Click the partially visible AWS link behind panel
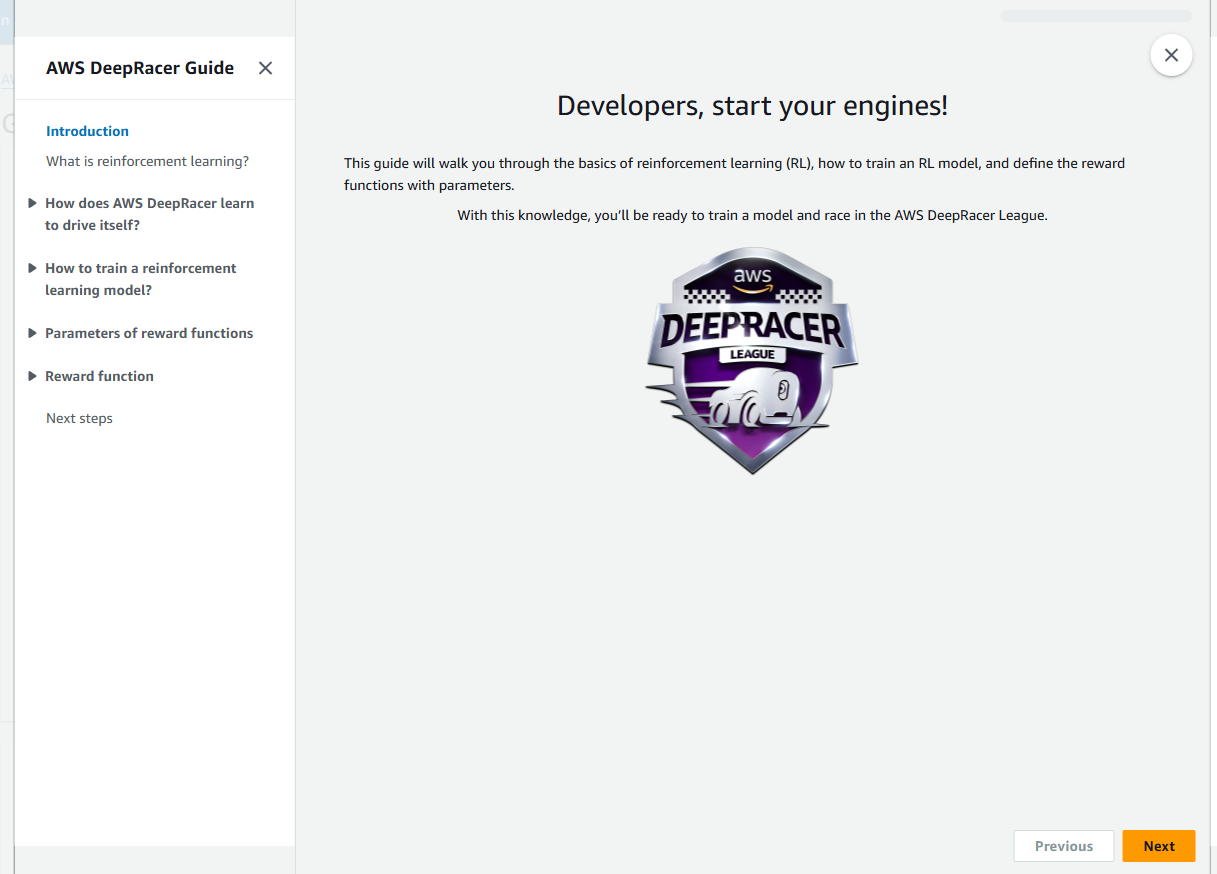 click(x=6, y=79)
